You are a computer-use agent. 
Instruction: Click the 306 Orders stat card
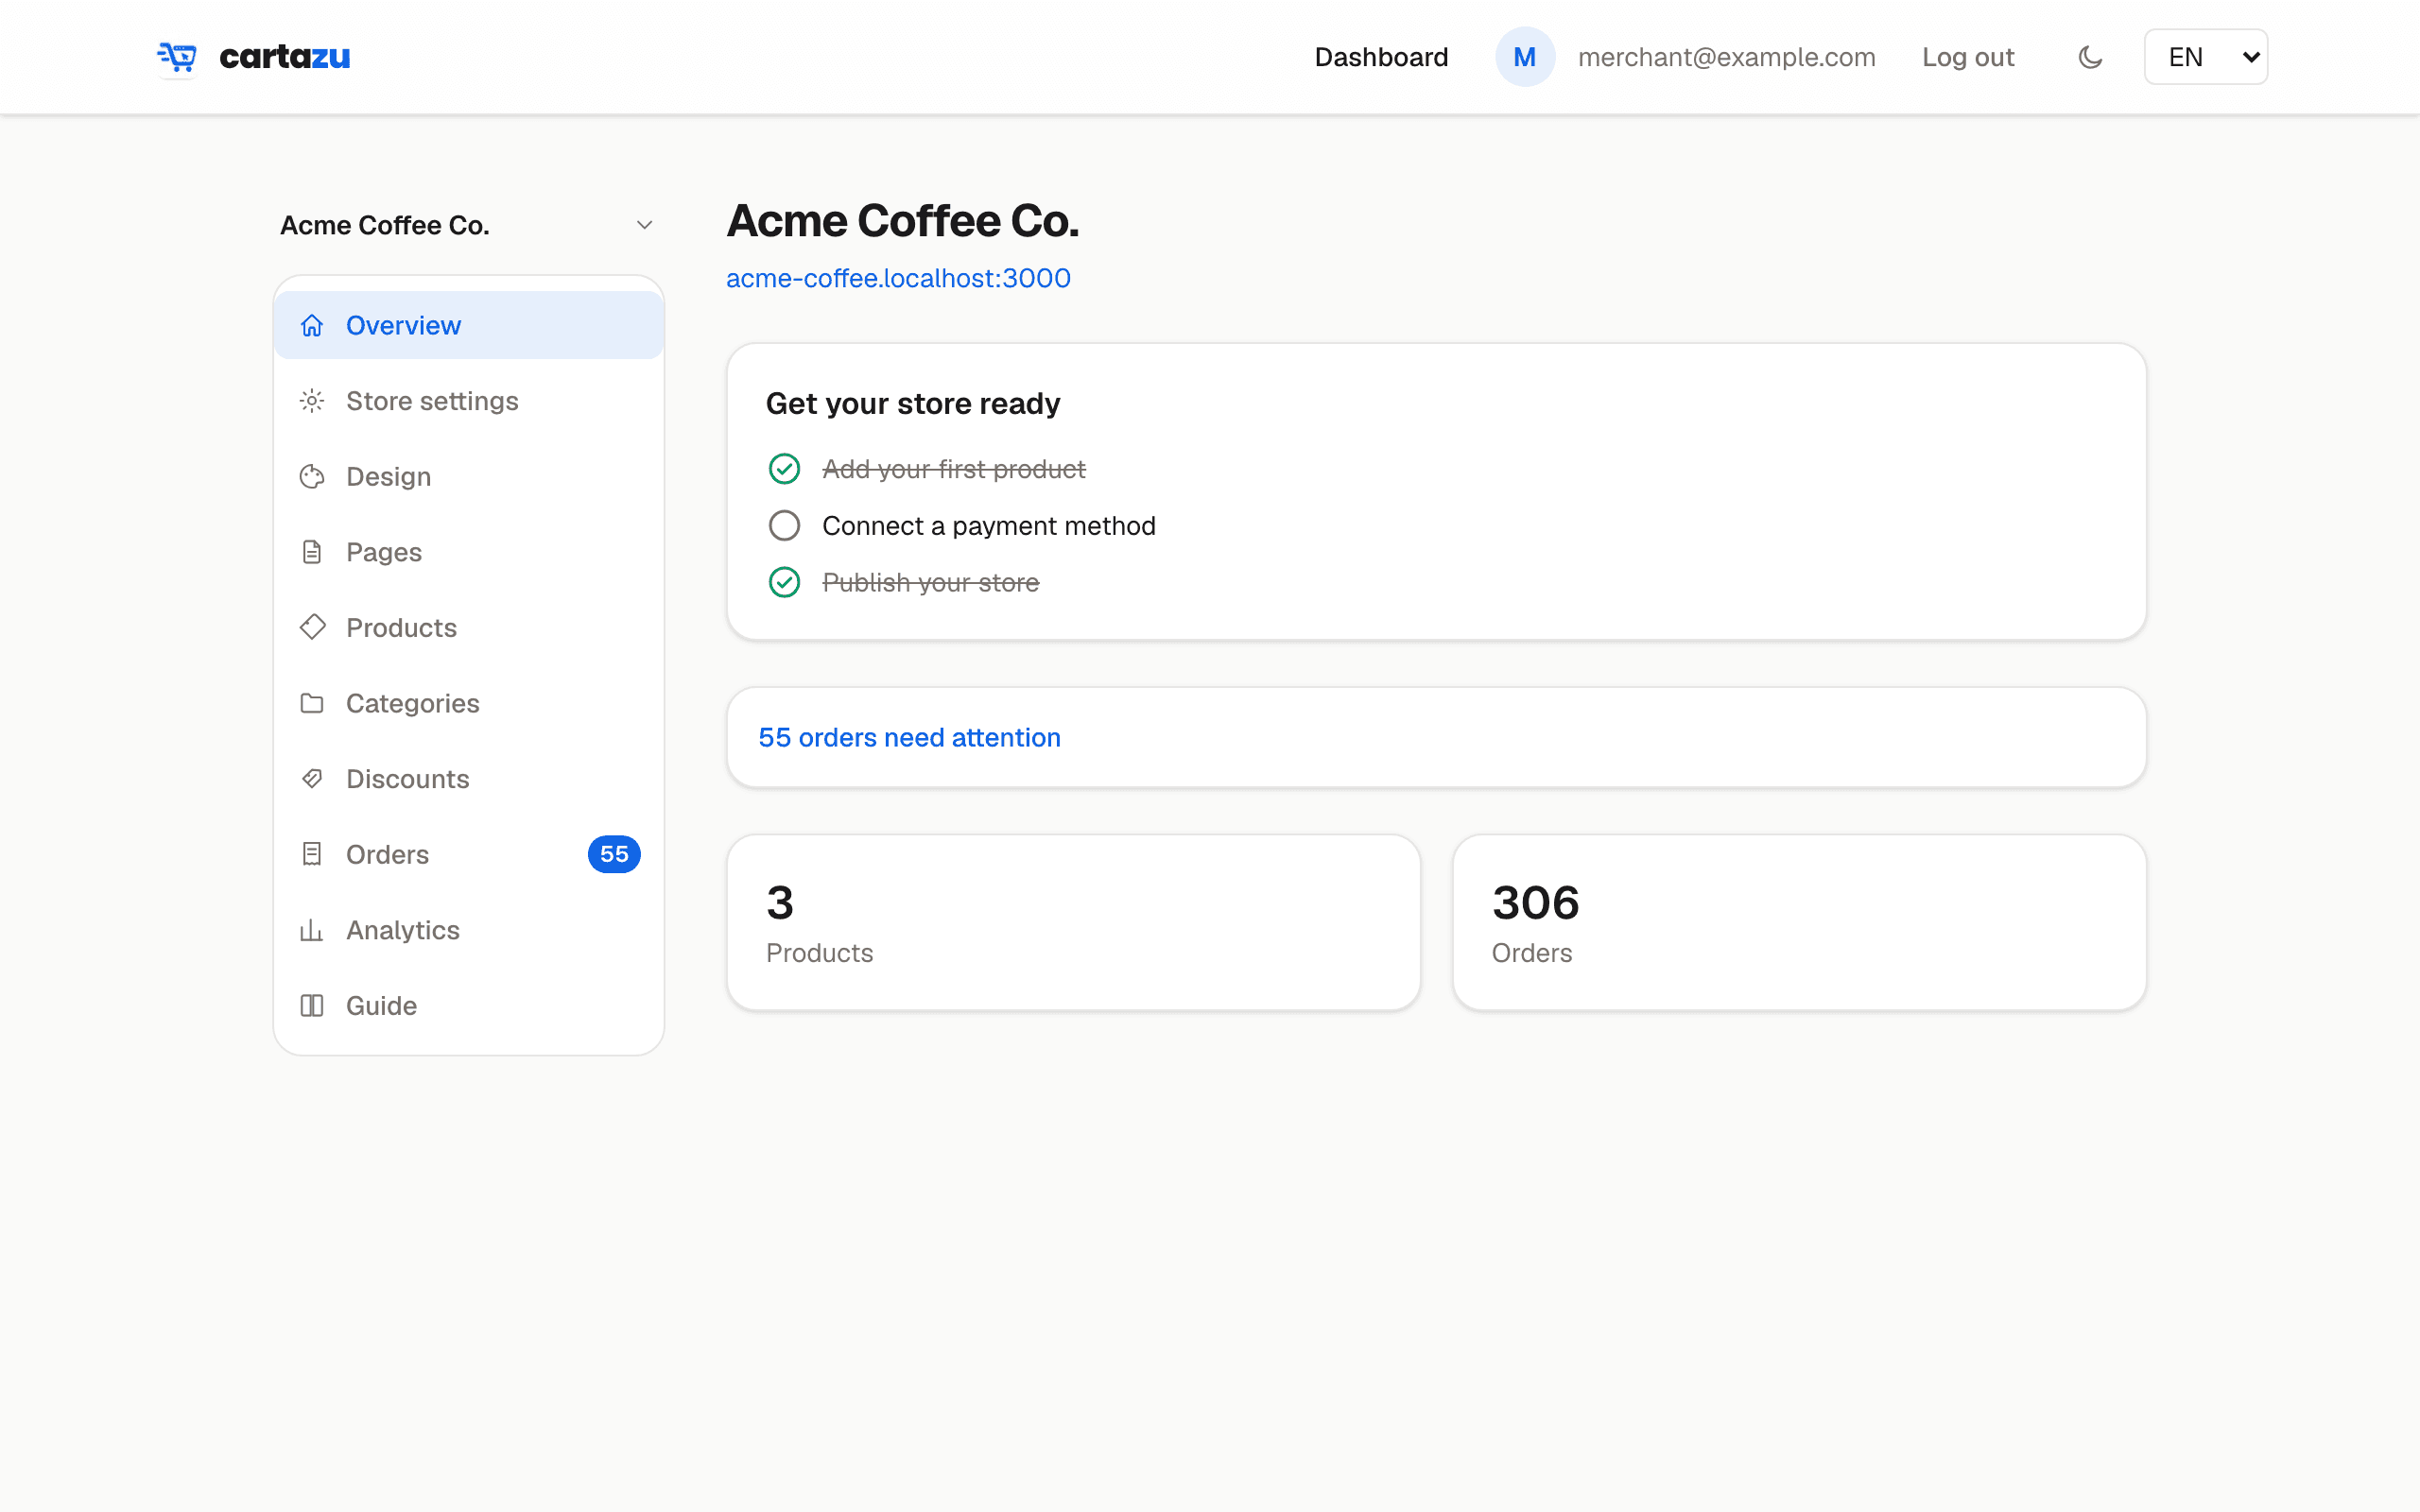click(x=1799, y=922)
